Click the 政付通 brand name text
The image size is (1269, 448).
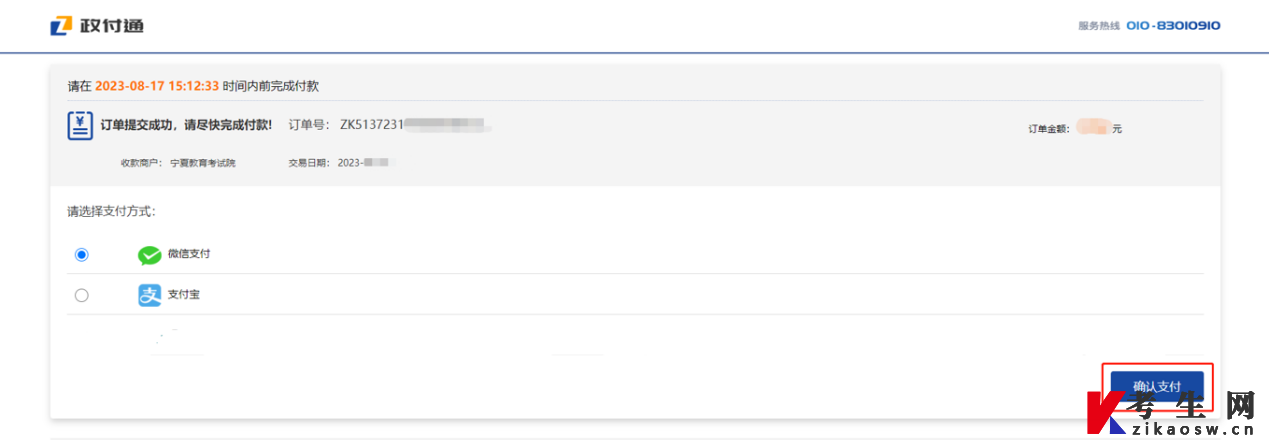111,26
